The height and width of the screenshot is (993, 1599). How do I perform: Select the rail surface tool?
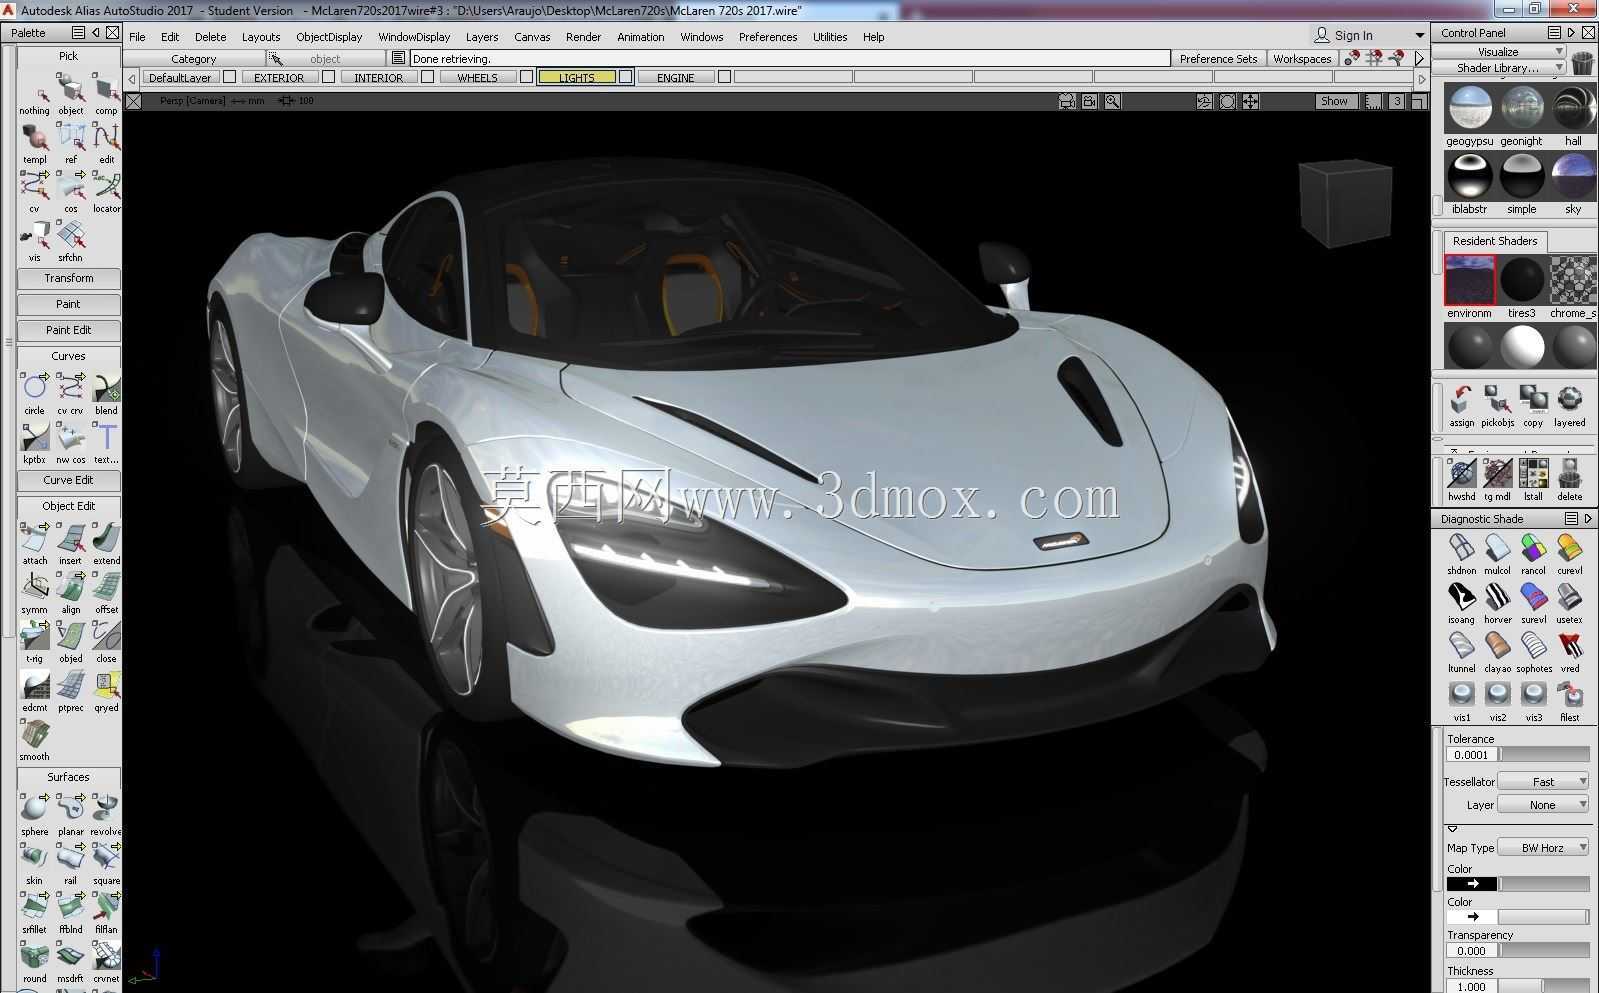tap(70, 864)
